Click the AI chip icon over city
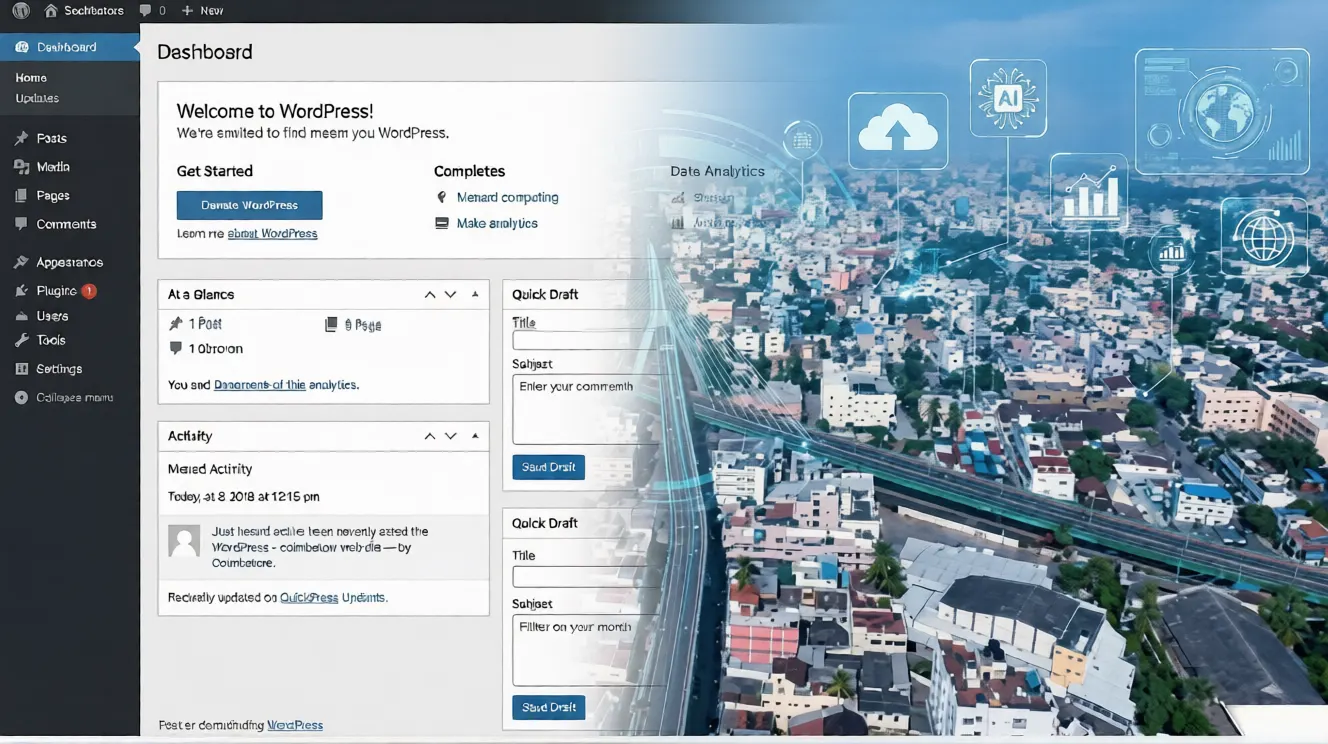The width and height of the screenshot is (1328, 744). click(1008, 98)
